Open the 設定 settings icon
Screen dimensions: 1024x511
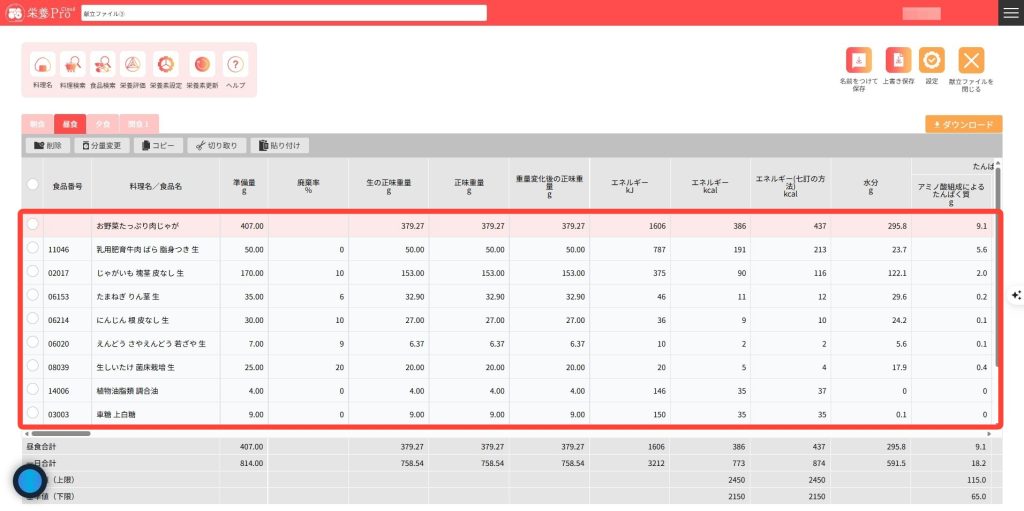pyautogui.click(x=931, y=61)
